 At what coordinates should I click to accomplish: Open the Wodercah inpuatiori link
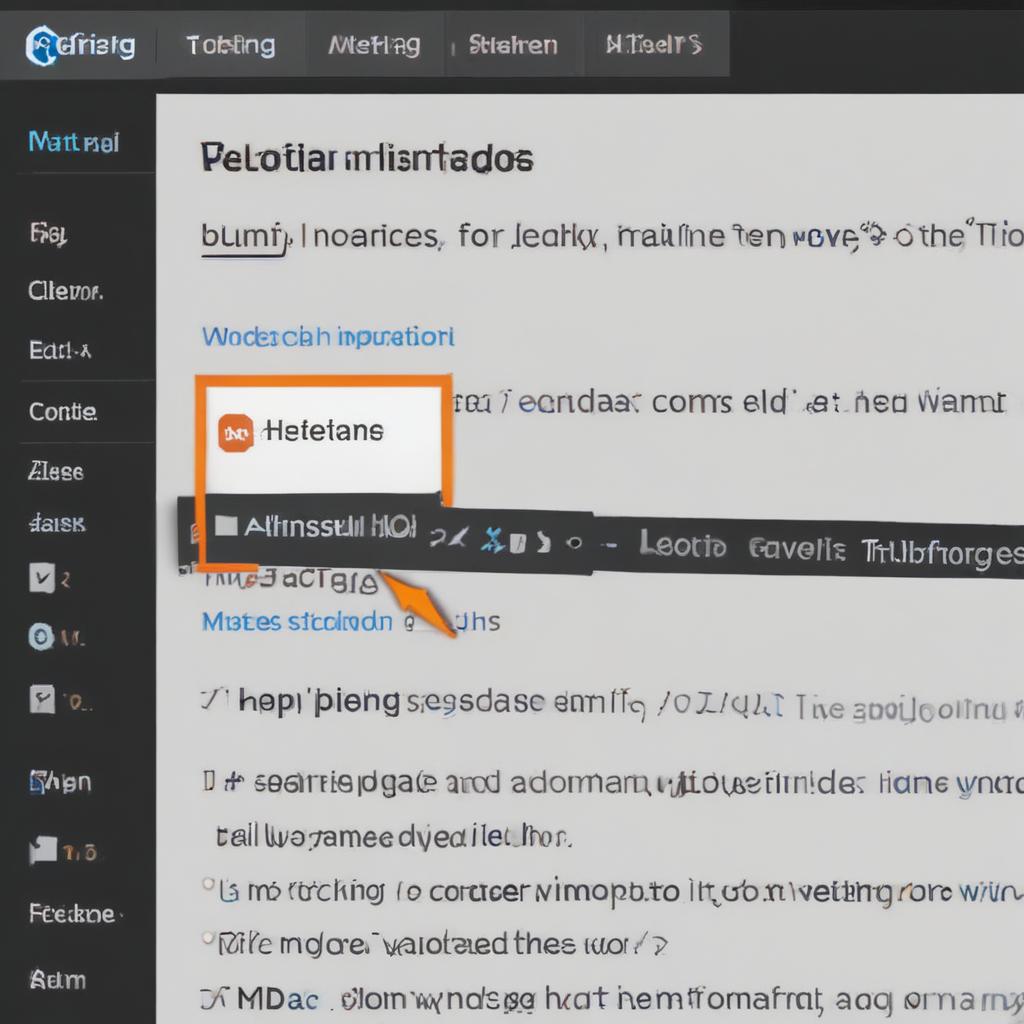click(328, 336)
